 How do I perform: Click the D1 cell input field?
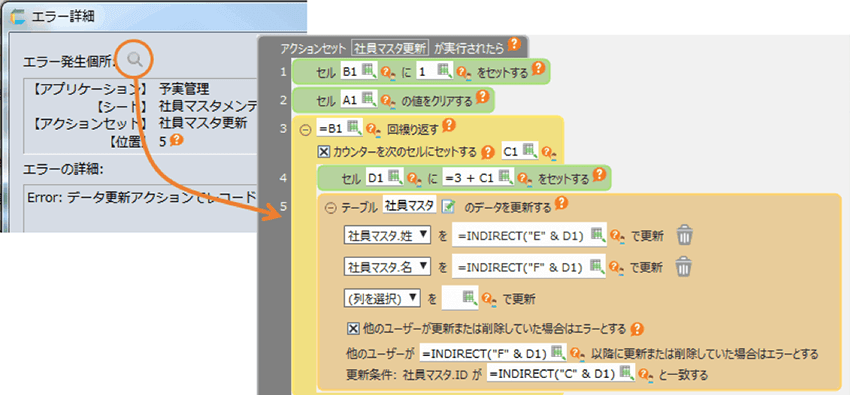pyautogui.click(x=385, y=177)
